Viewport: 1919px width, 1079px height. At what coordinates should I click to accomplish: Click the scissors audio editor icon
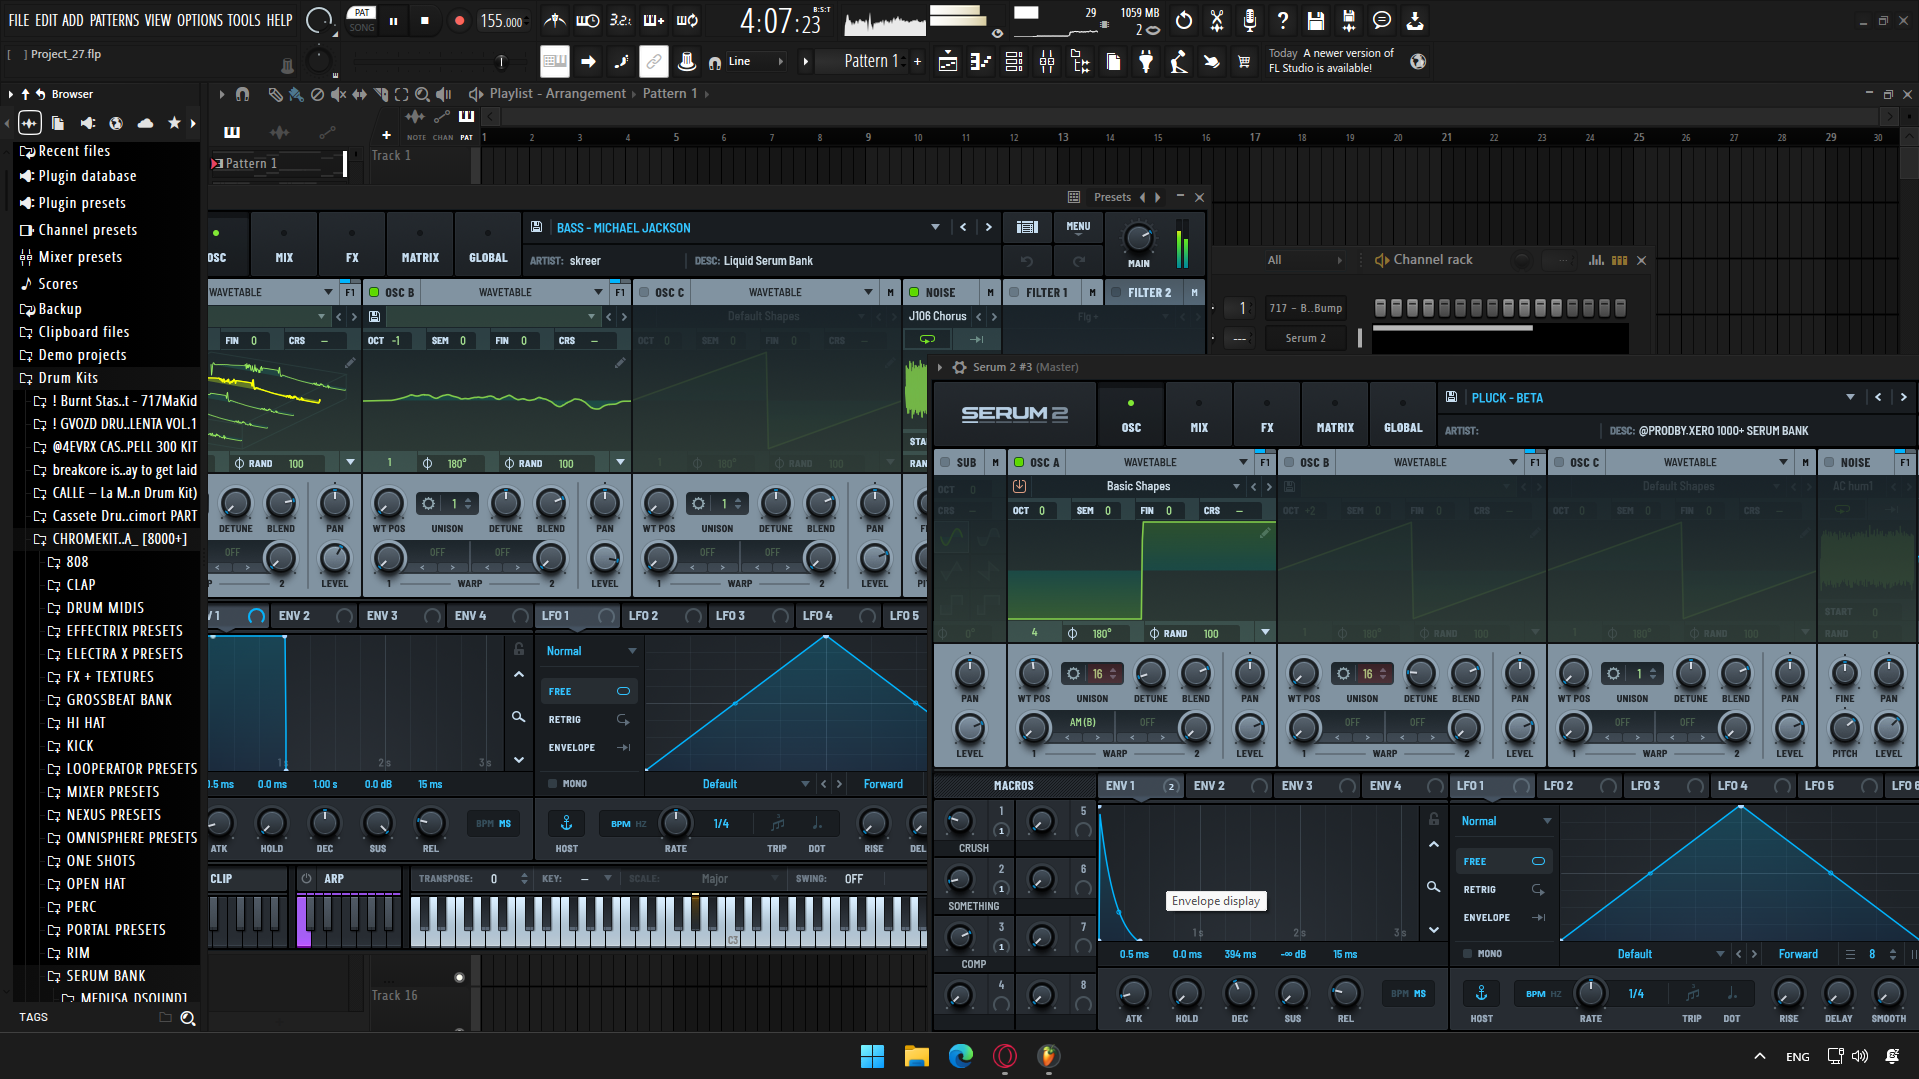(1217, 20)
